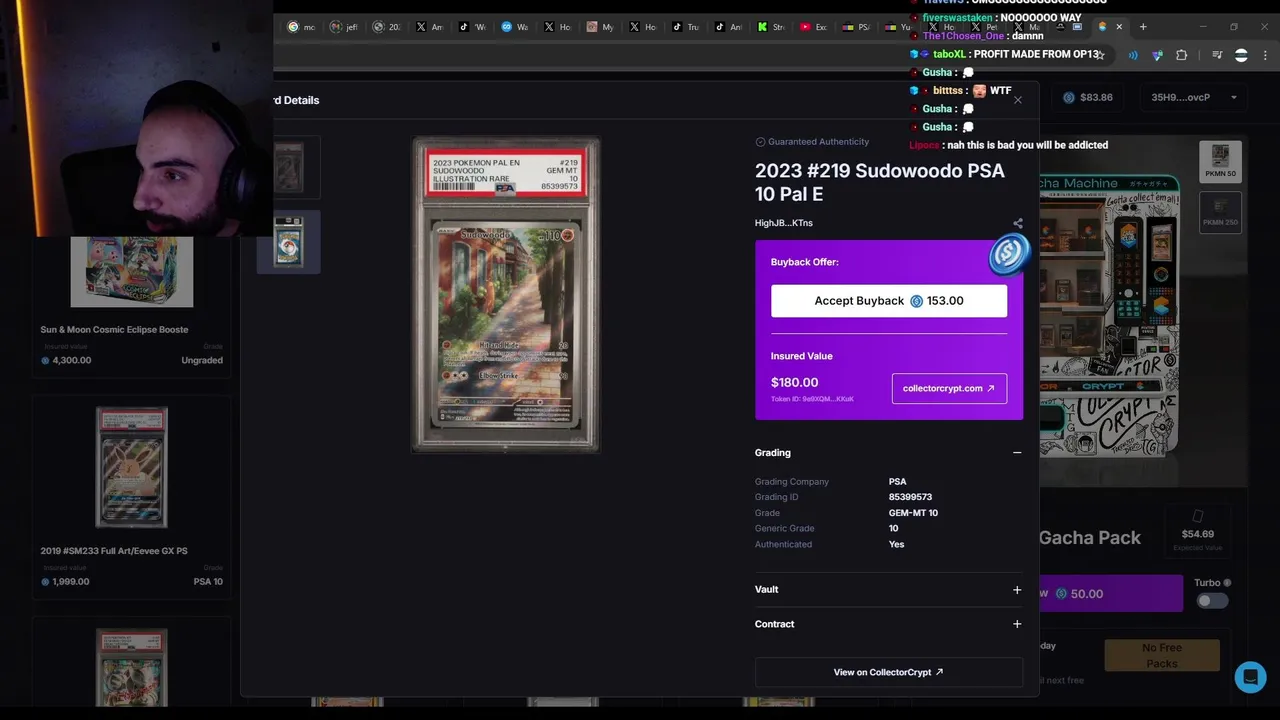Click the $54.69 expected value box
The height and width of the screenshot is (720, 1280).
click(1197, 530)
